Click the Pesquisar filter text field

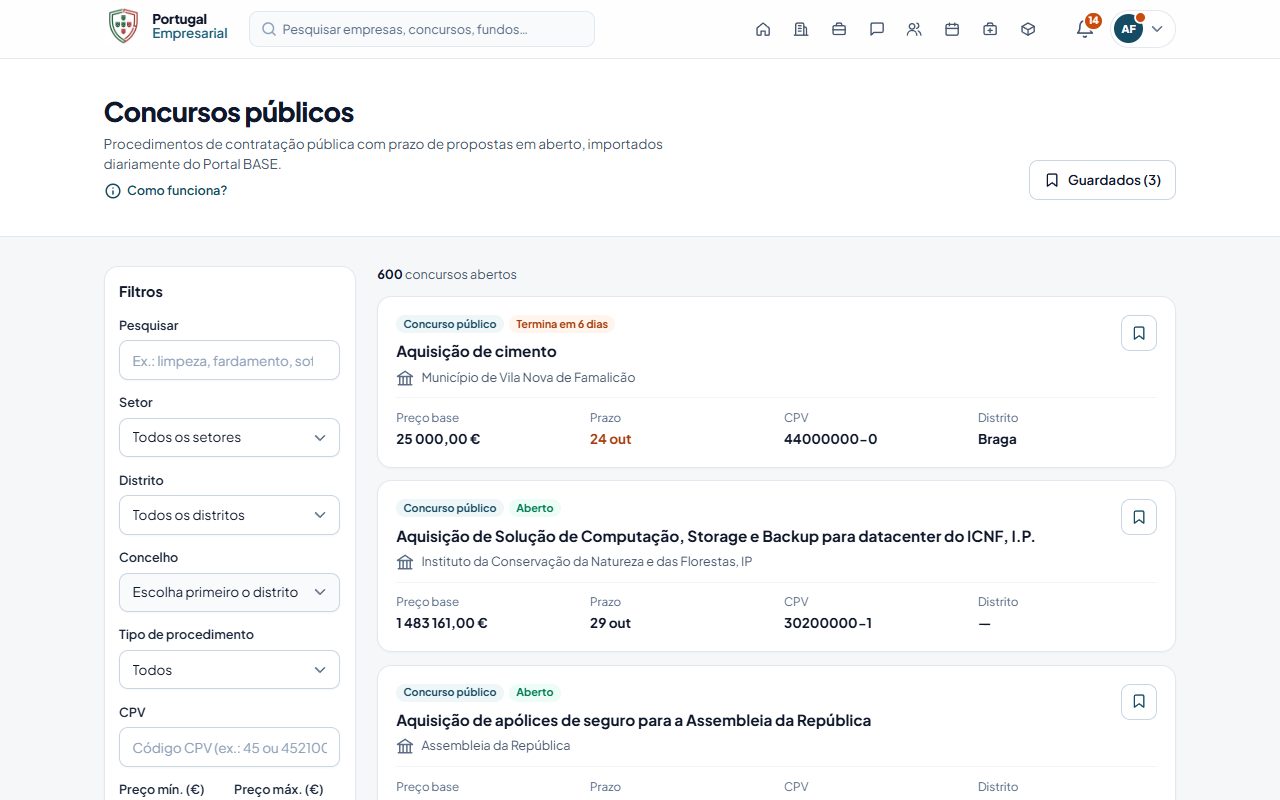(x=229, y=360)
